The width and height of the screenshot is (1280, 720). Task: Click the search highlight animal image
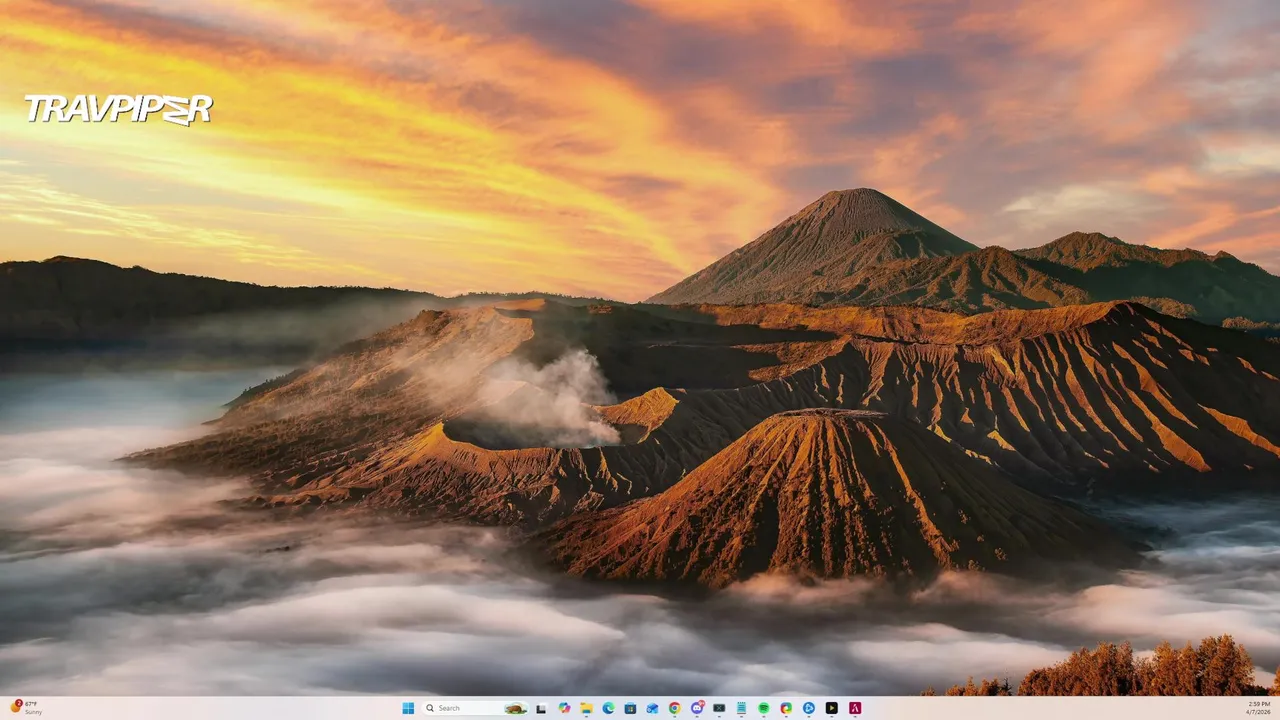[515, 708]
